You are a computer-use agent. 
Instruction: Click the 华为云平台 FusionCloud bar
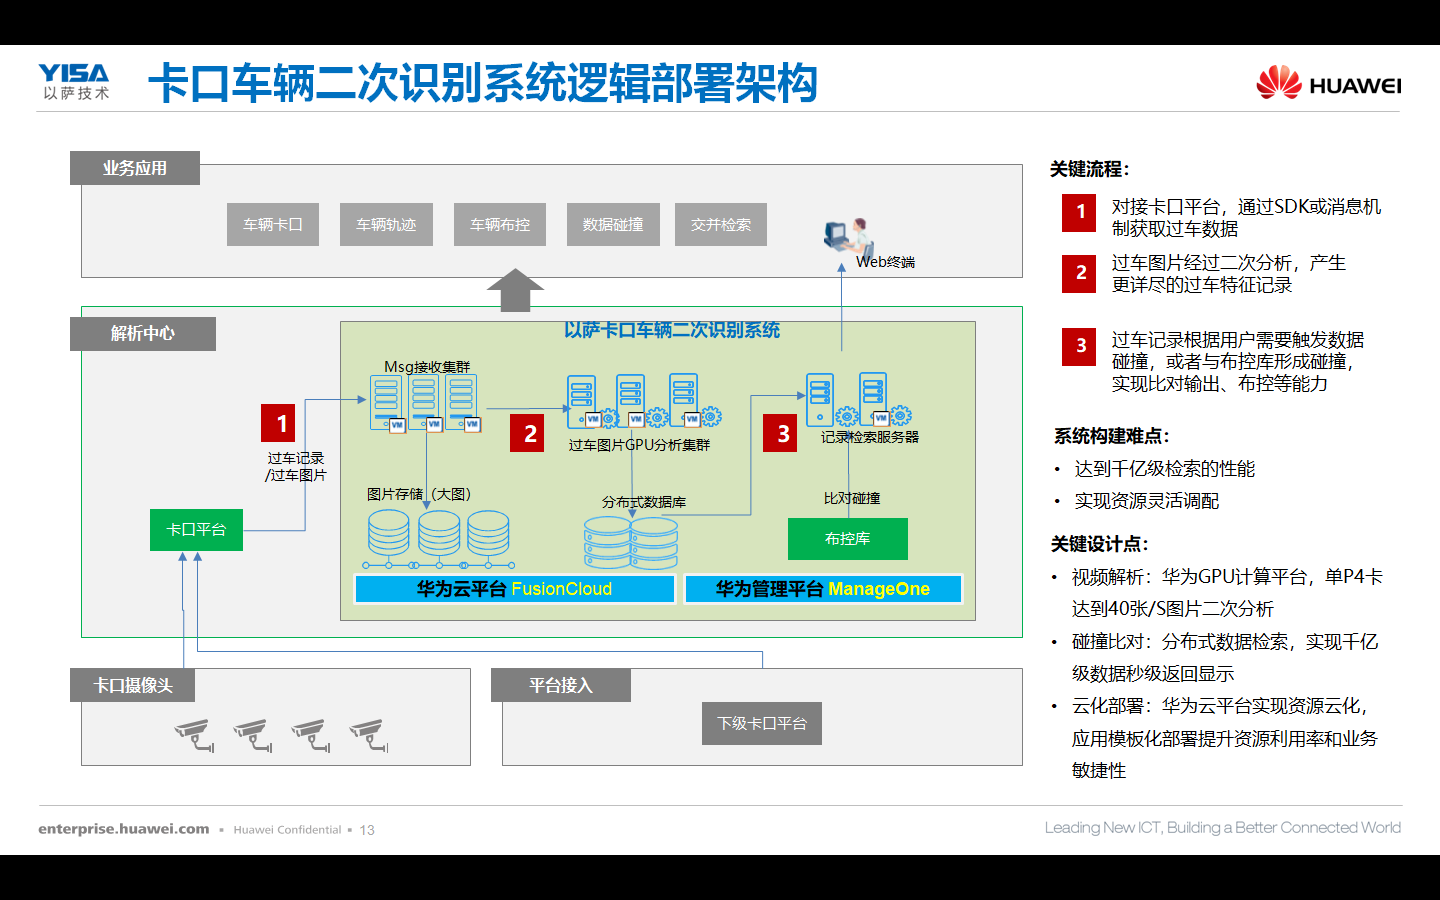515,589
